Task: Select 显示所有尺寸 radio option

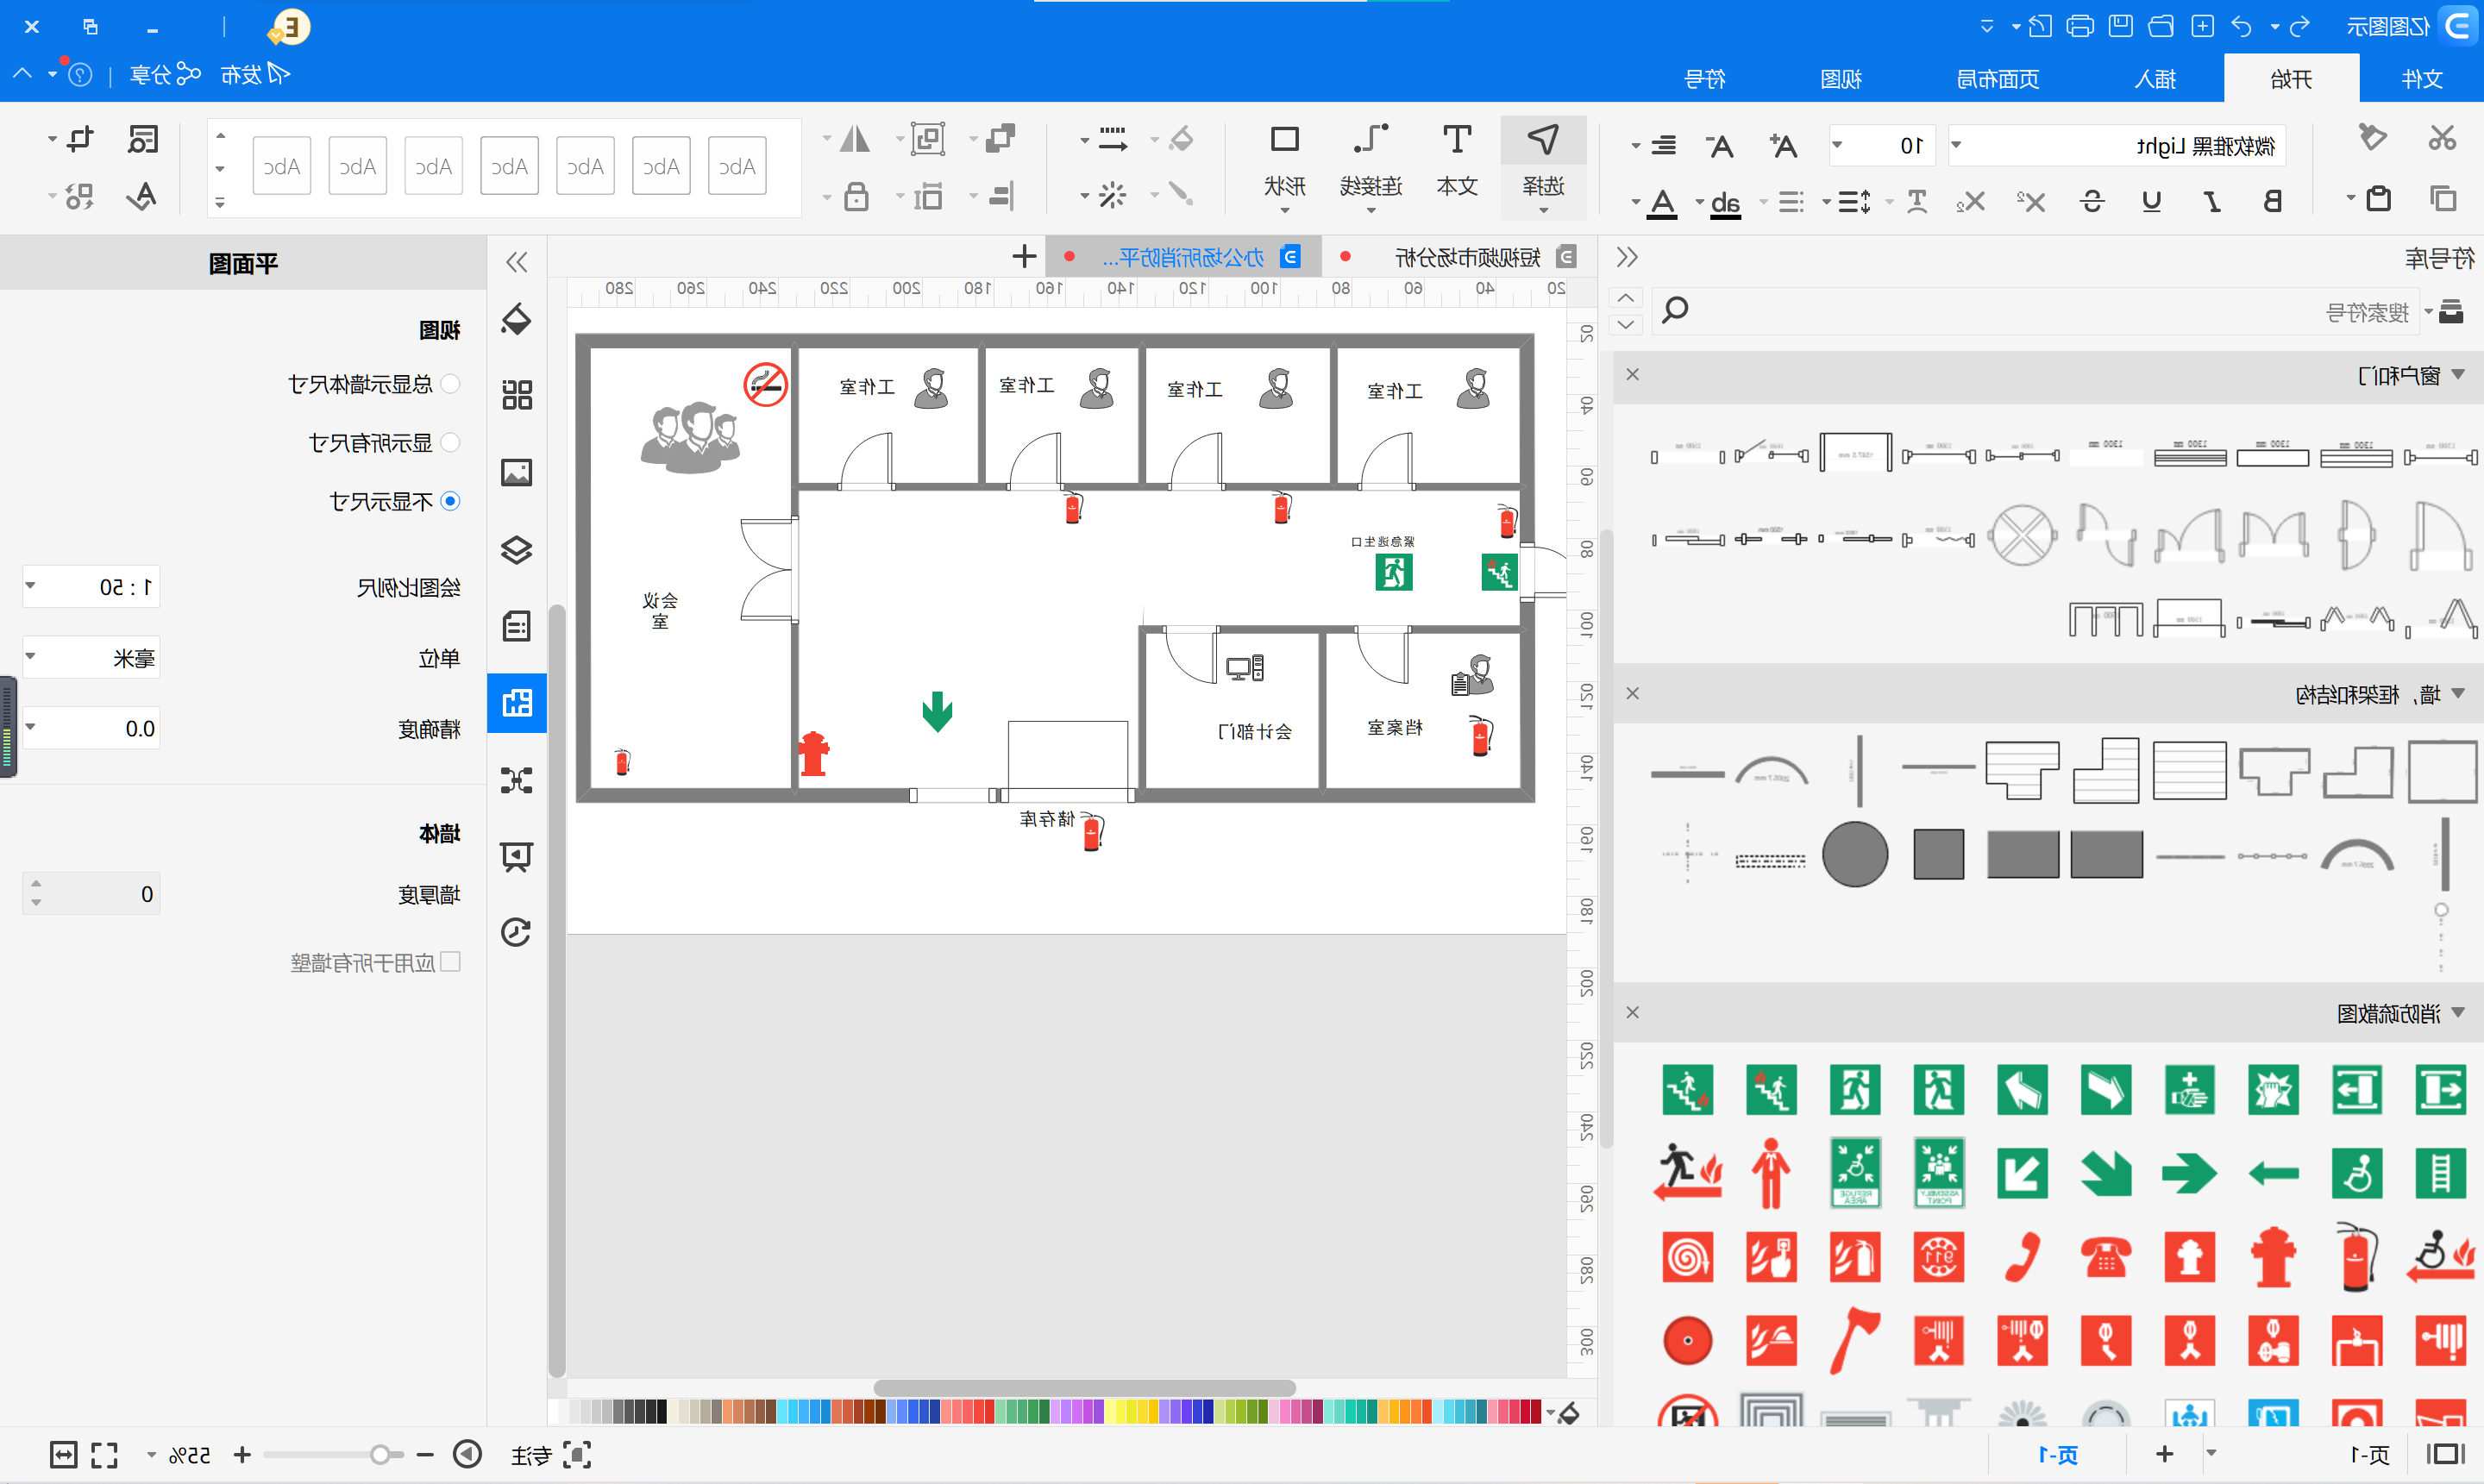Action: tap(450, 442)
